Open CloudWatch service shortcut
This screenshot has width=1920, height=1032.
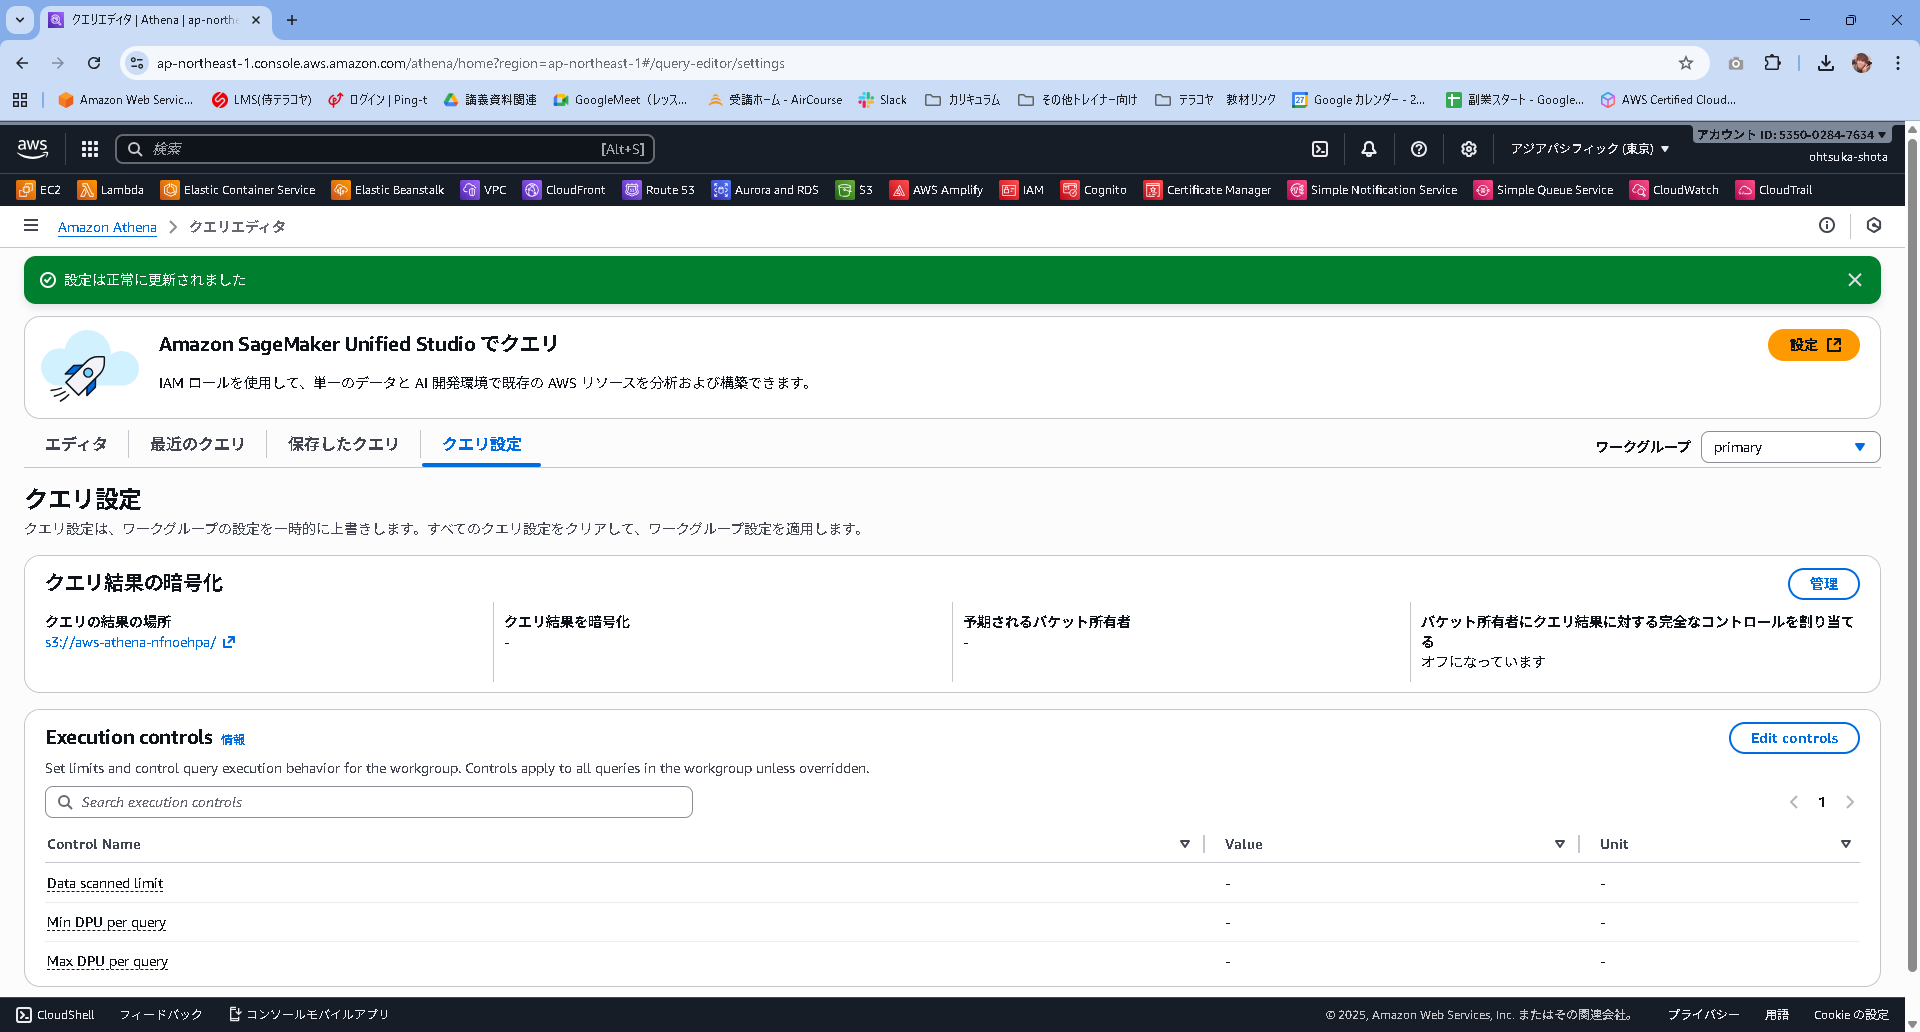pos(1675,190)
